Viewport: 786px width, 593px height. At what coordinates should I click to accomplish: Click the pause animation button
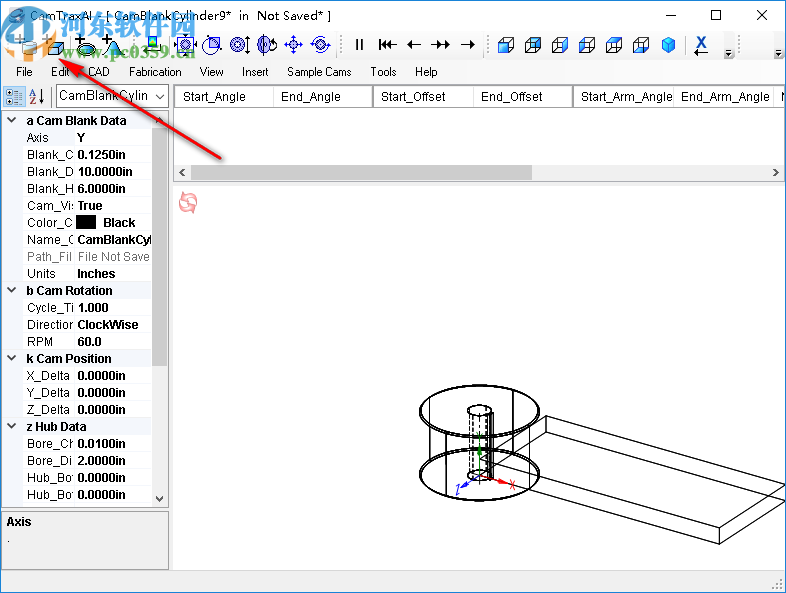tap(360, 45)
